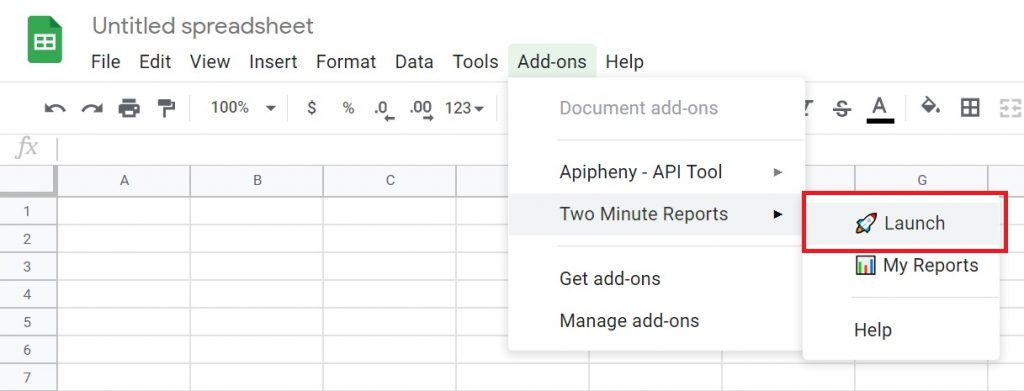Screen dimensions: 1024x391
Task: Click the undo arrow icon
Action: tap(55, 108)
